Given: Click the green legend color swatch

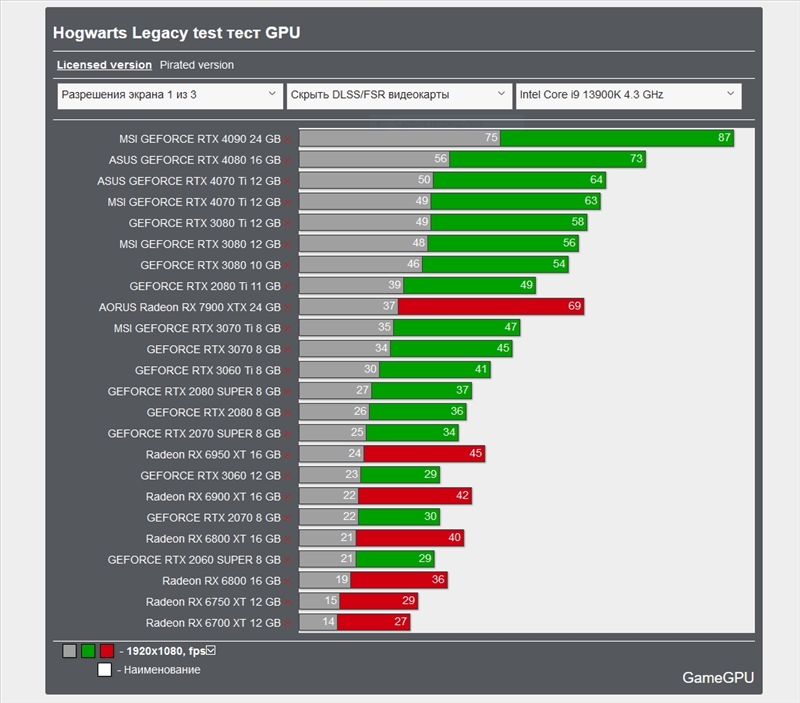Looking at the screenshot, I should 88,651.
